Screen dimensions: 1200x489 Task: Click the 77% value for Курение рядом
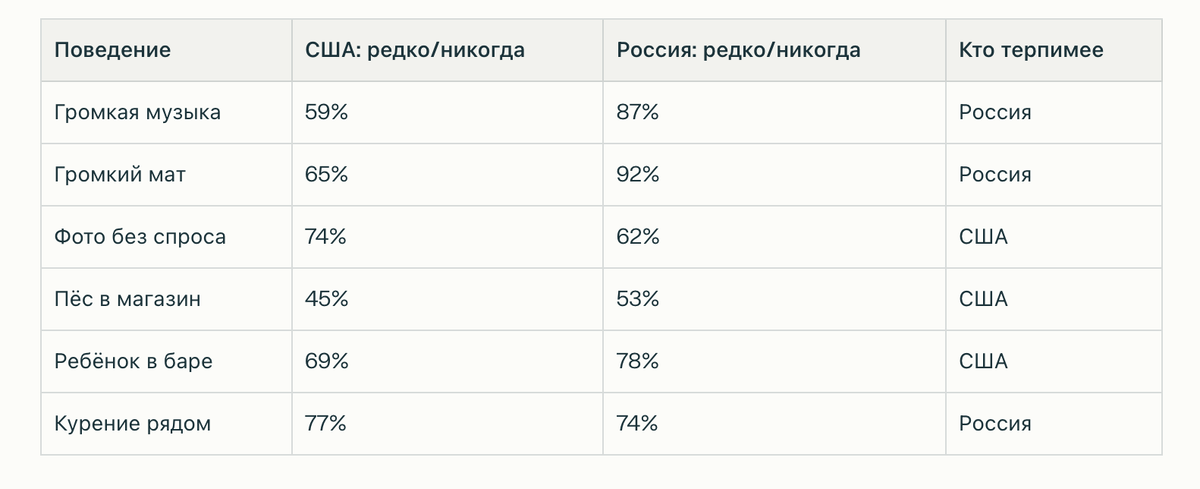click(x=325, y=424)
